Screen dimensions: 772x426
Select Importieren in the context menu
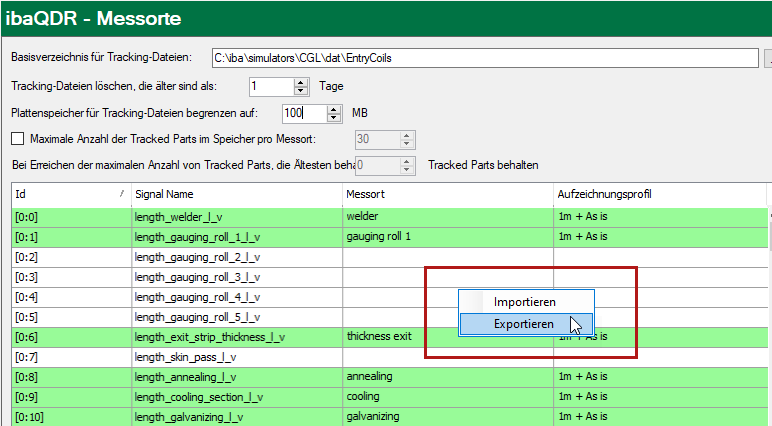pyautogui.click(x=526, y=302)
